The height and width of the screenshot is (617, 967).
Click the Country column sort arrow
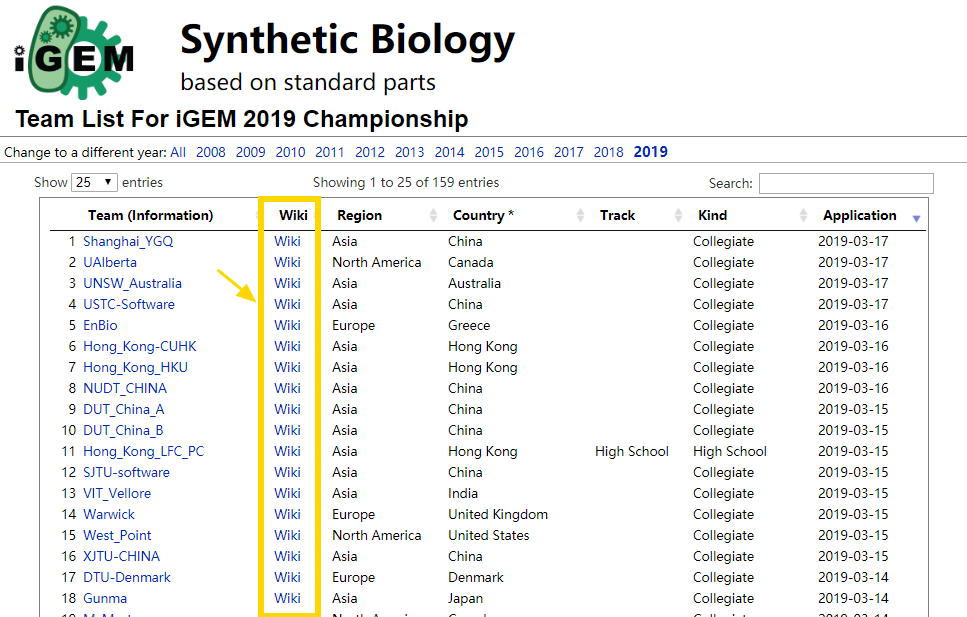tap(581, 214)
